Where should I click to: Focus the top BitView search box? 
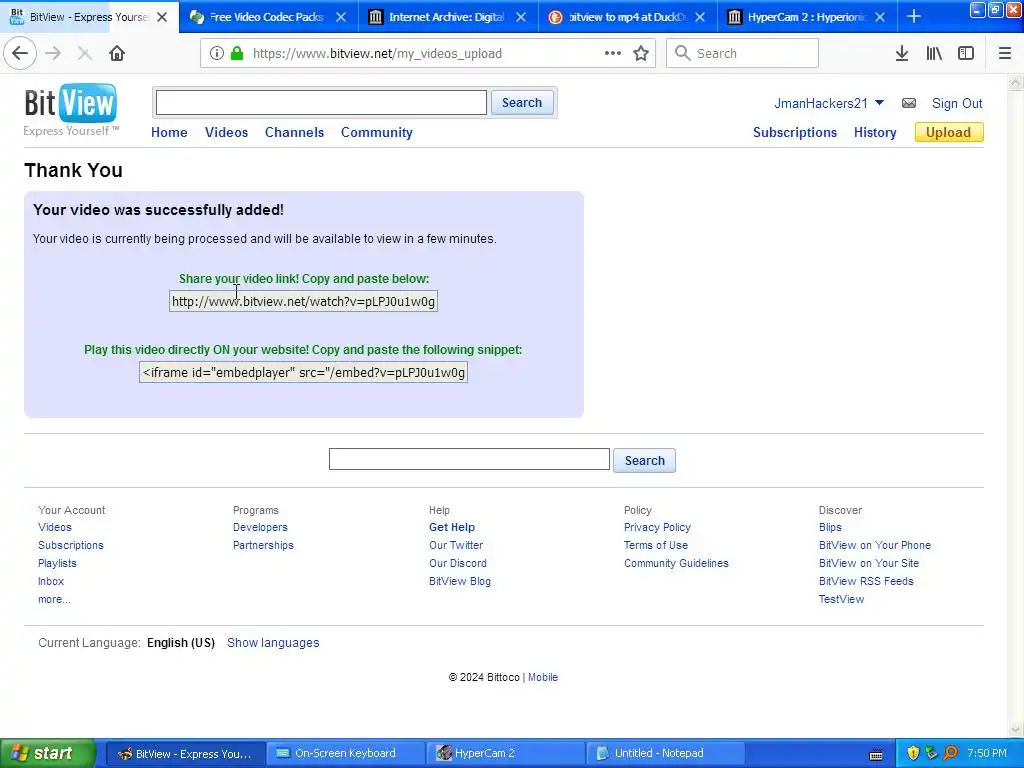tap(321, 103)
